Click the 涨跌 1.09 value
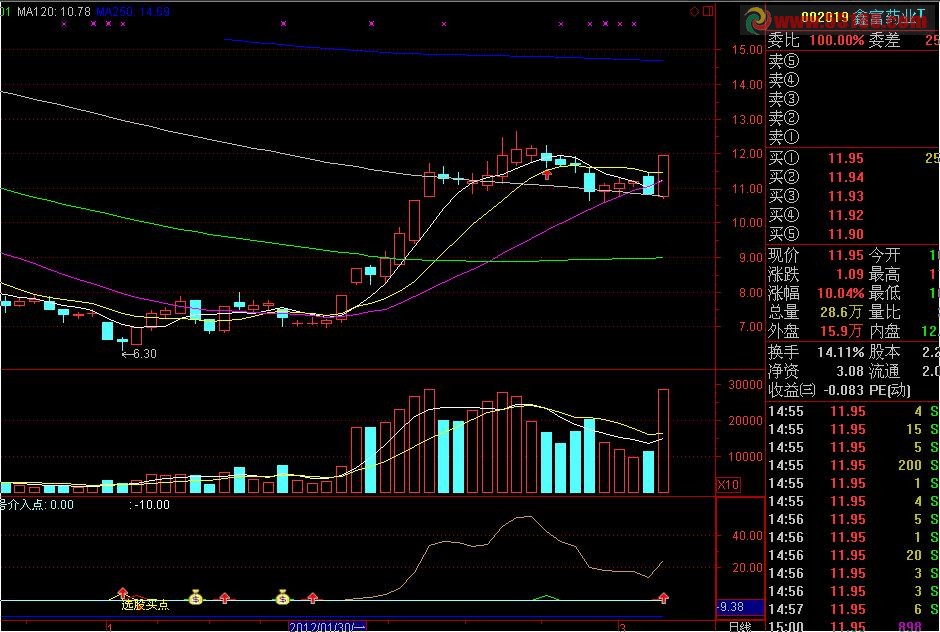This screenshot has width=940, height=632. [850, 275]
